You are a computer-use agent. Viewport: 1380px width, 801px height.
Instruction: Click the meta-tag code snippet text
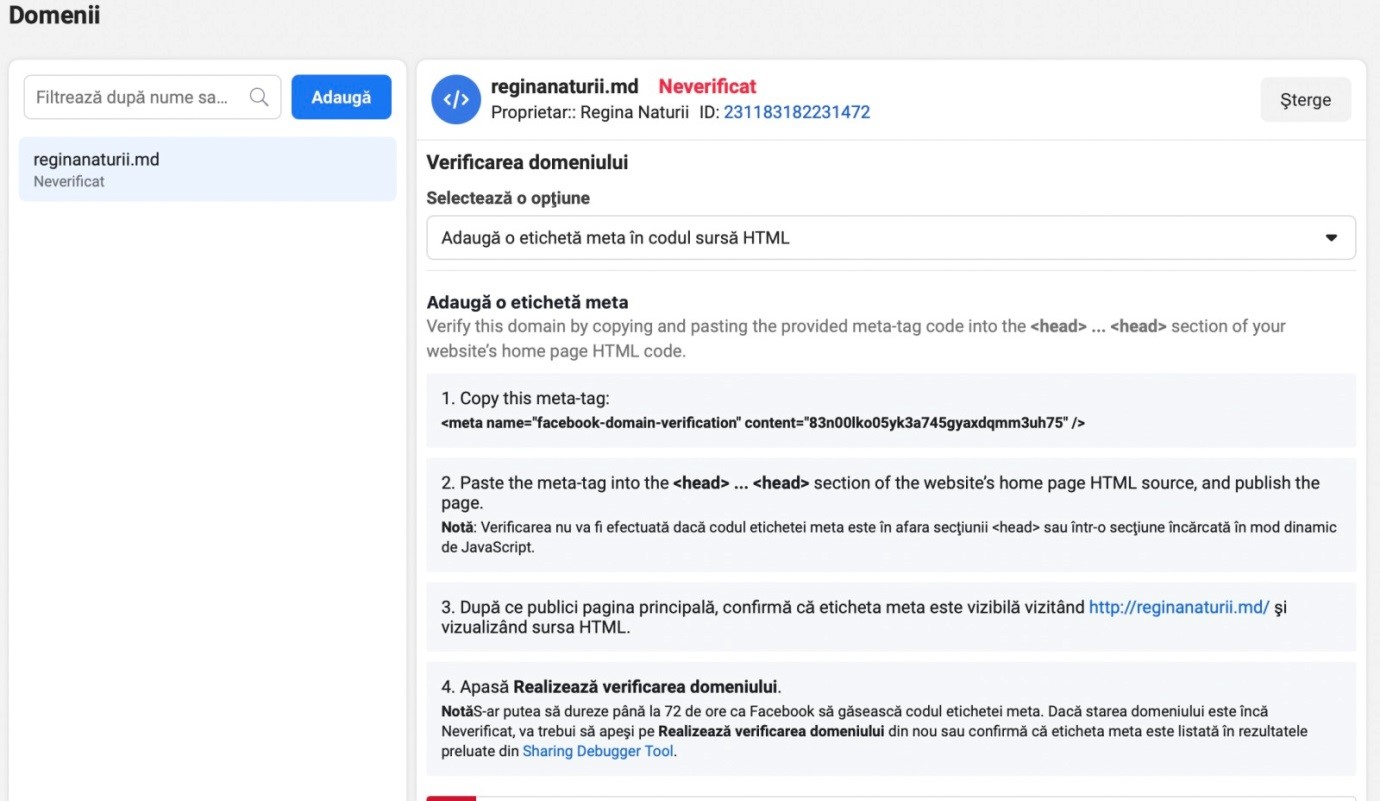(763, 423)
